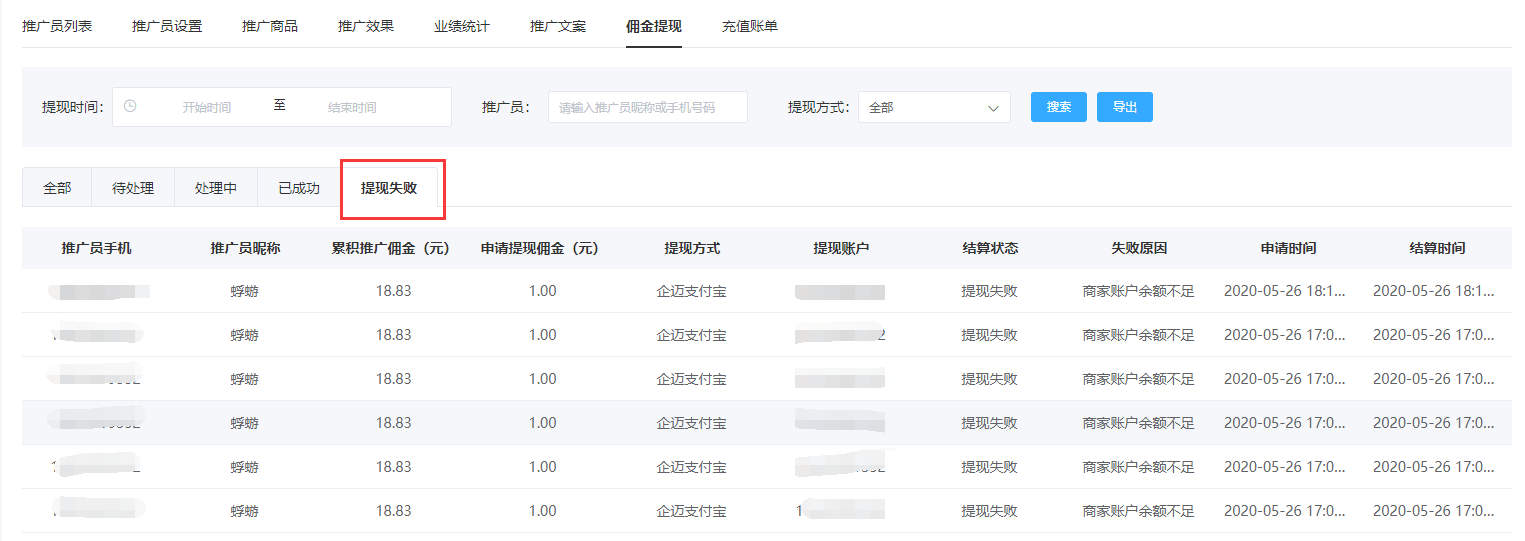
Task: Click the 搜索 button
Action: click(1058, 107)
